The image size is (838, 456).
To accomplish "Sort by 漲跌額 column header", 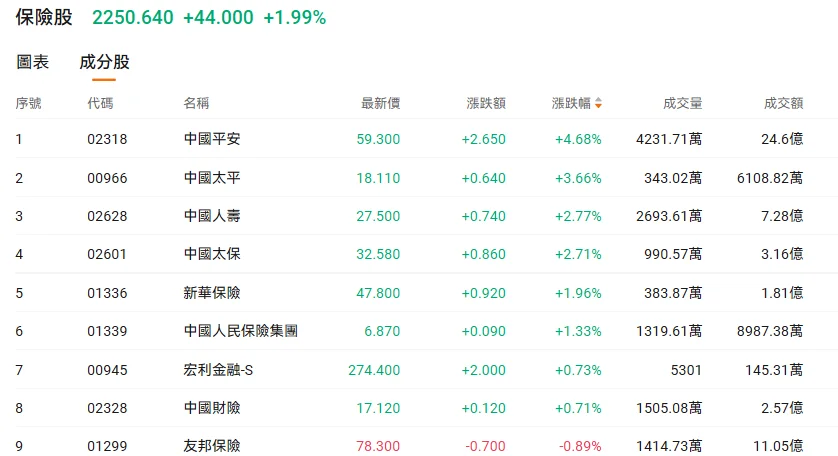I will (485, 103).
